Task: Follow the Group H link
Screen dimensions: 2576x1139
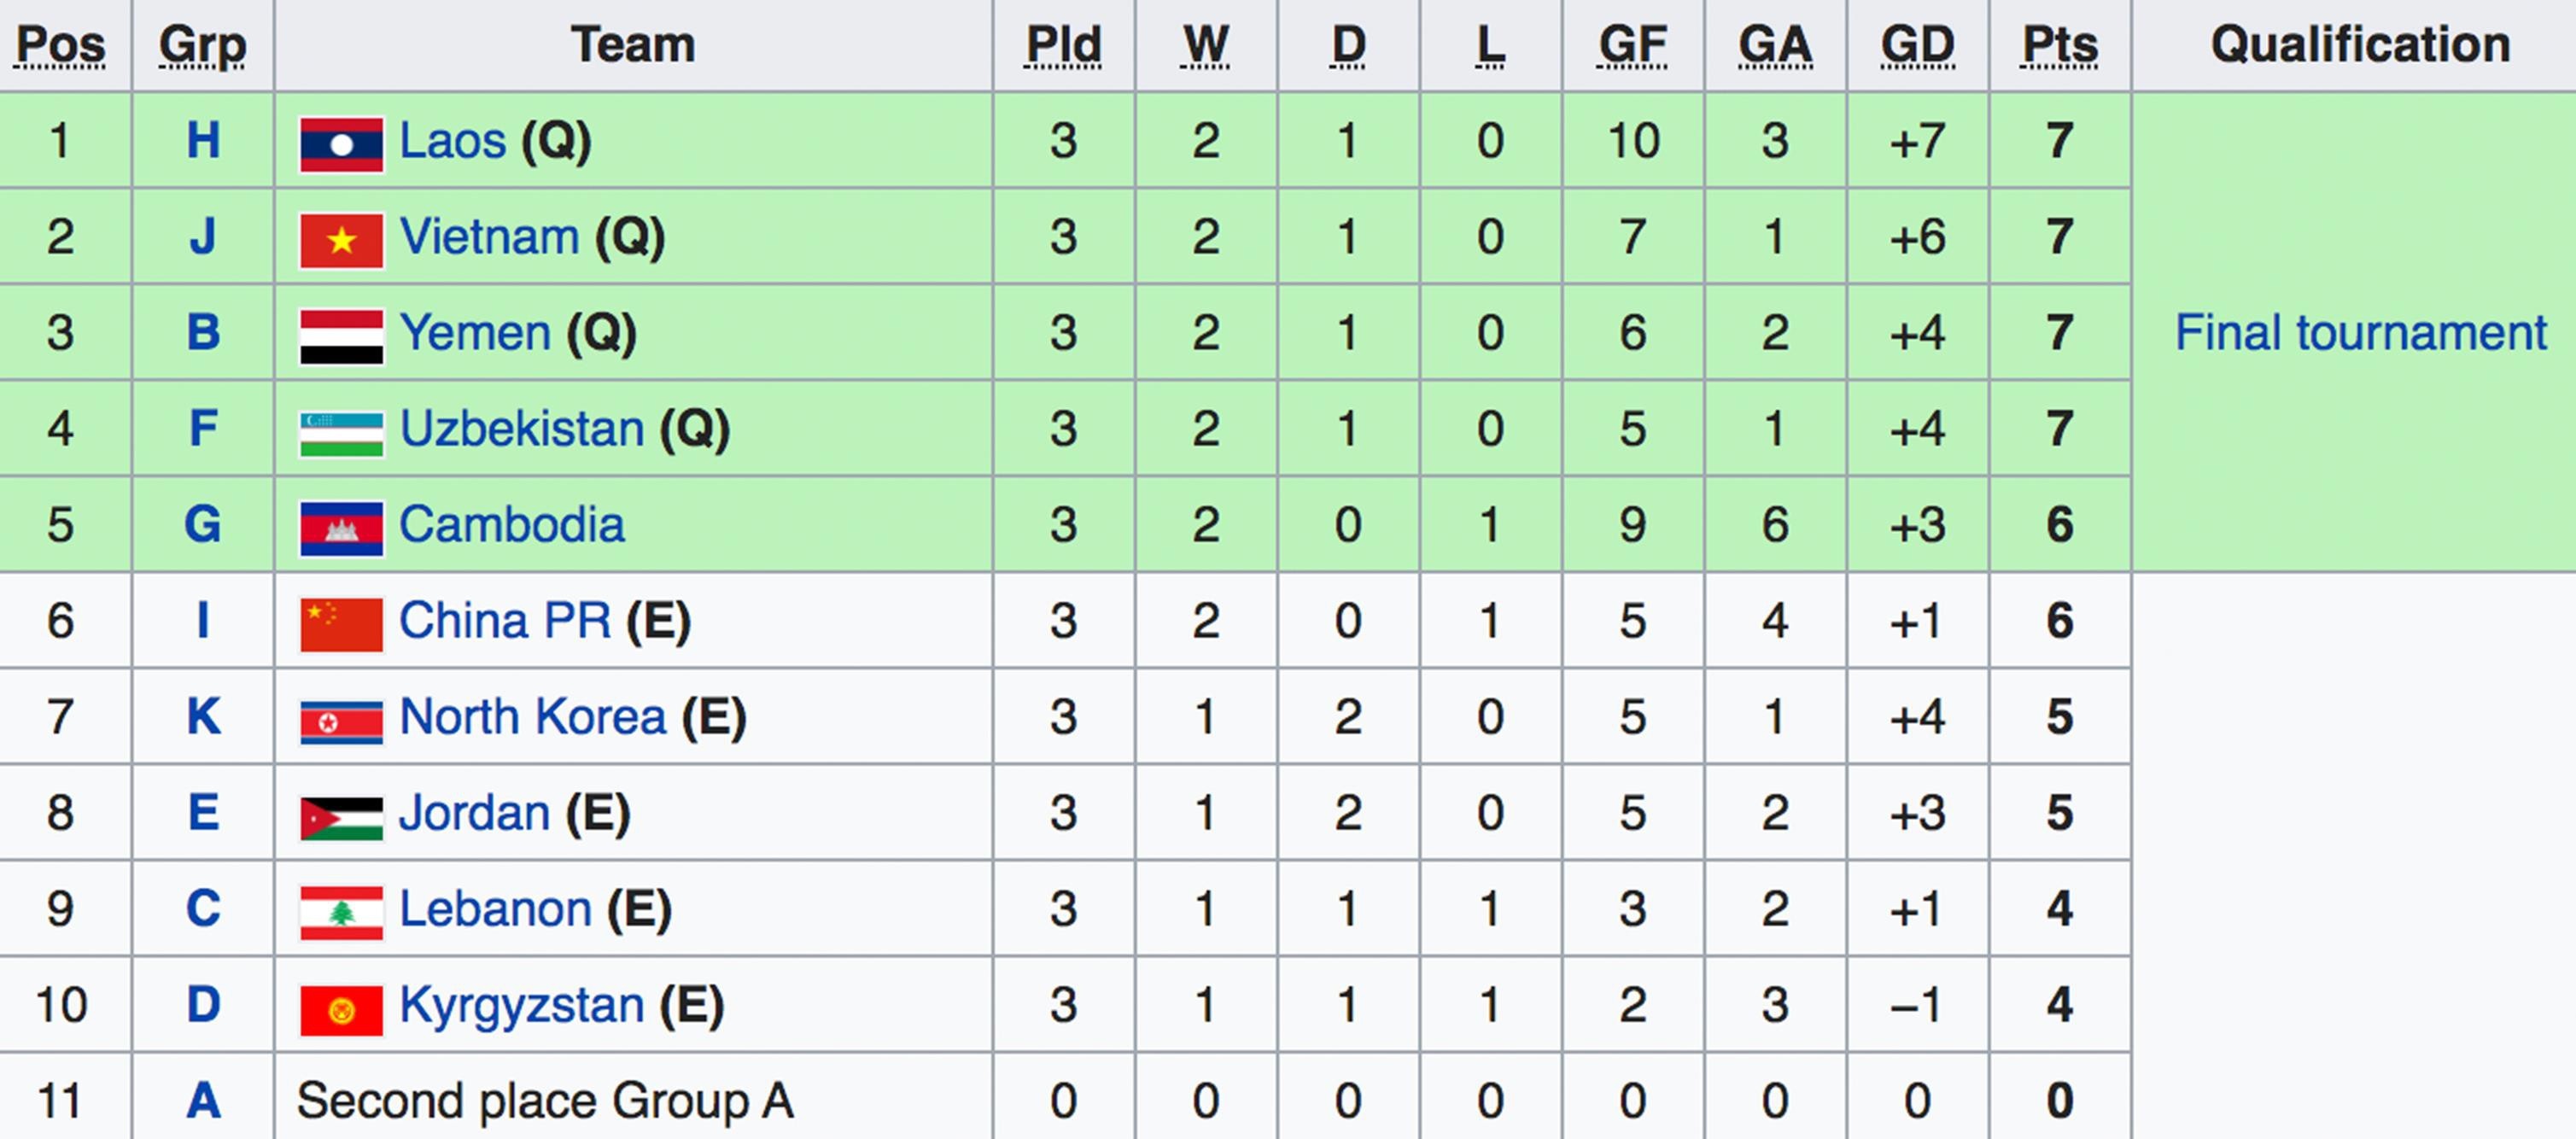Action: [x=203, y=141]
